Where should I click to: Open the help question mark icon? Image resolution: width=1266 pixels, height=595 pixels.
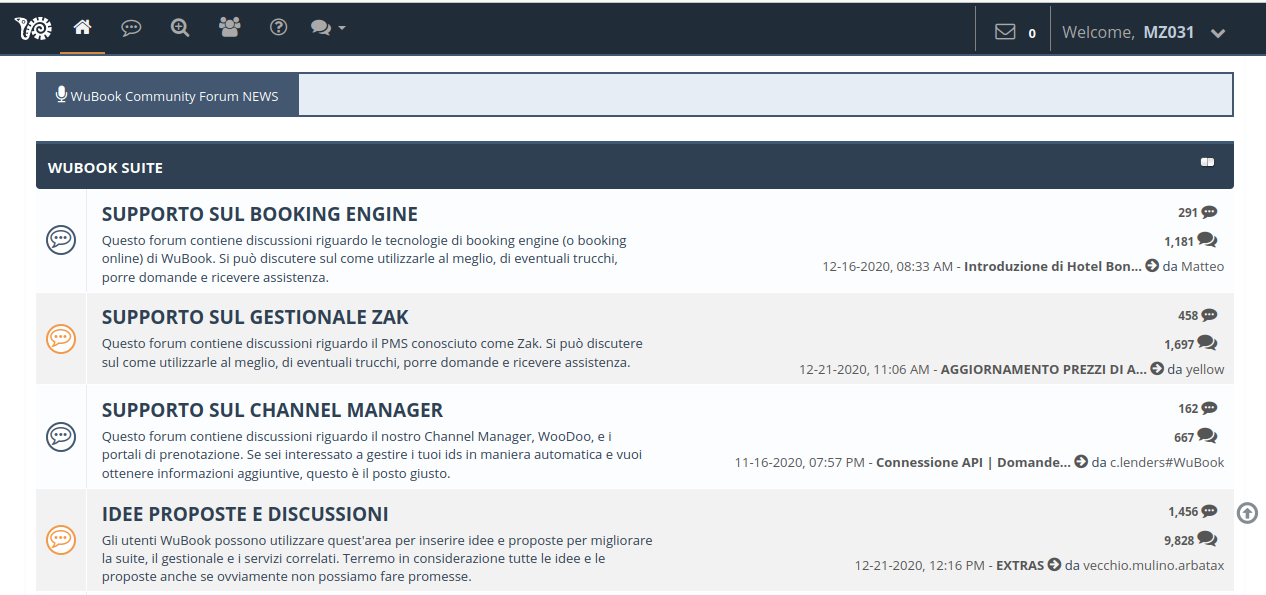[279, 28]
